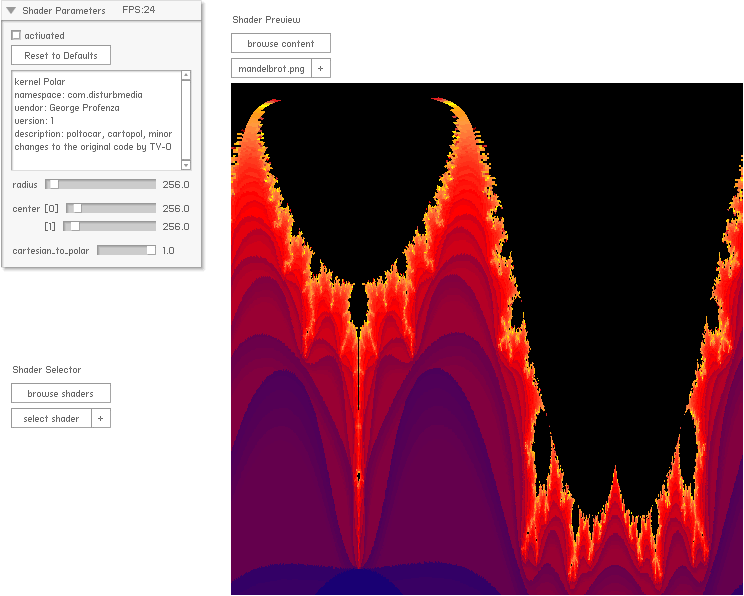Open the select shader dropdown
Screen dimensions: 744x596
[51, 419]
